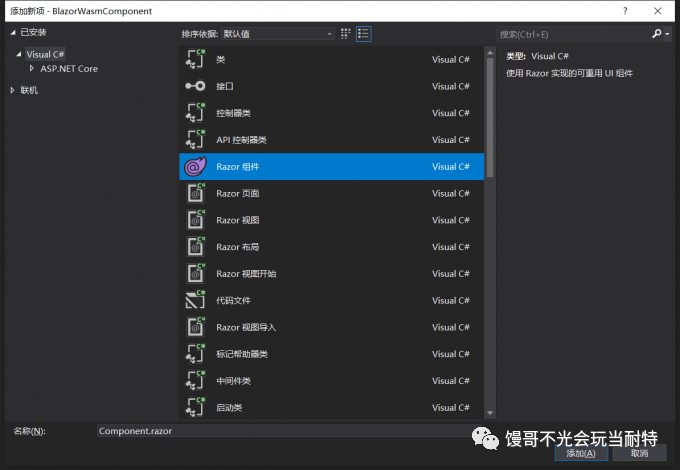Select the 中间件类 row text
This screenshot has height=470, width=680.
coord(233,381)
